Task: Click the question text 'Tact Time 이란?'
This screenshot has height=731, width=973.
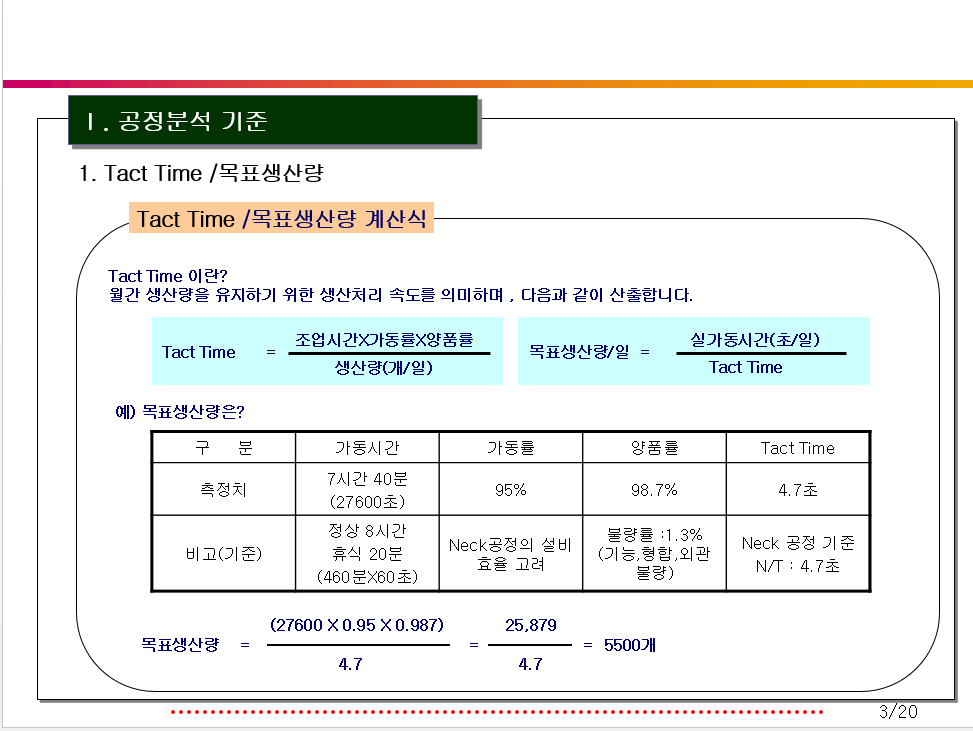Action: (x=168, y=276)
